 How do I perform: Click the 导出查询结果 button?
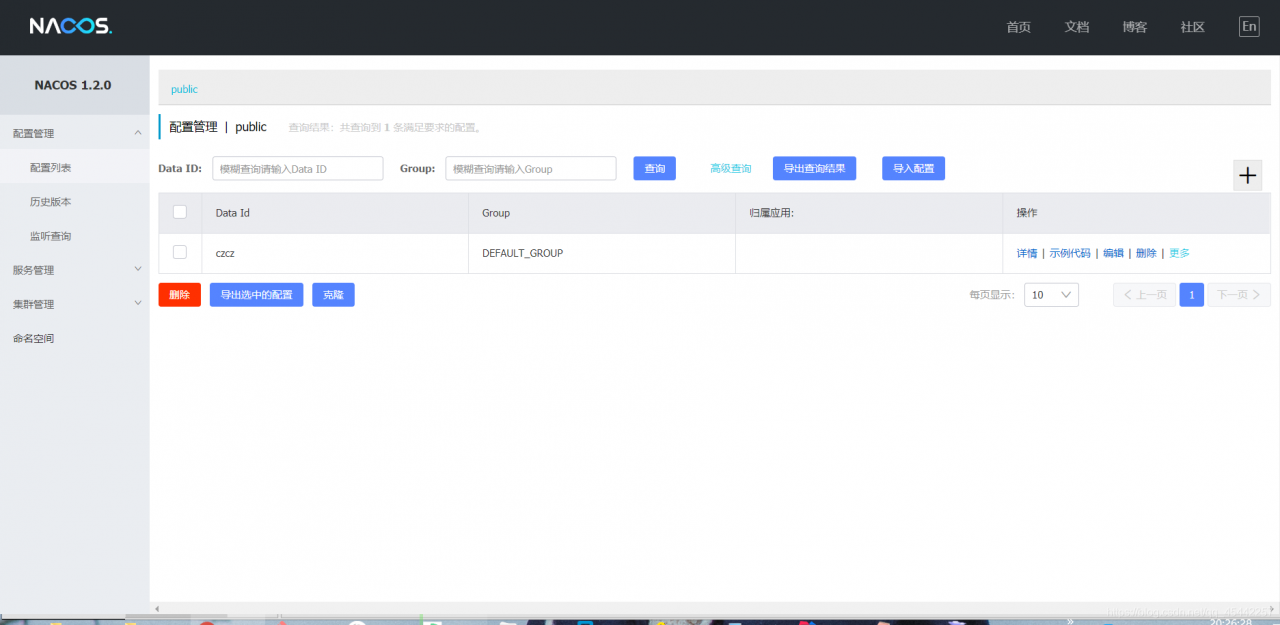(x=814, y=169)
